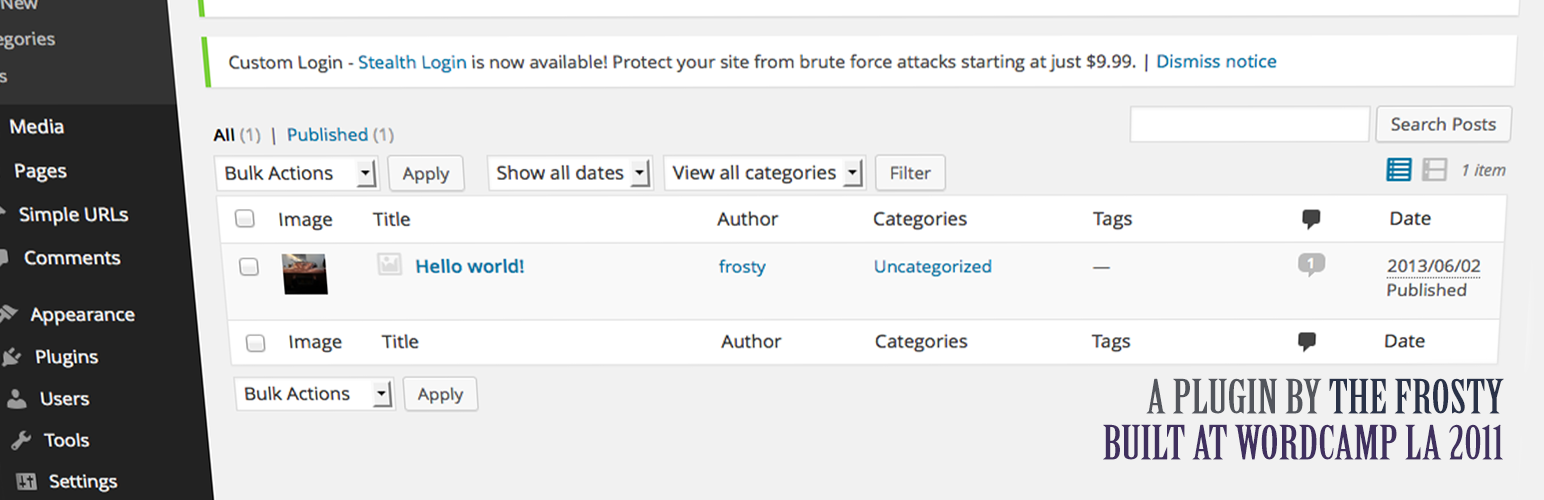Check the select-all checkbox in table header
The width and height of the screenshot is (1544, 500).
click(245, 219)
